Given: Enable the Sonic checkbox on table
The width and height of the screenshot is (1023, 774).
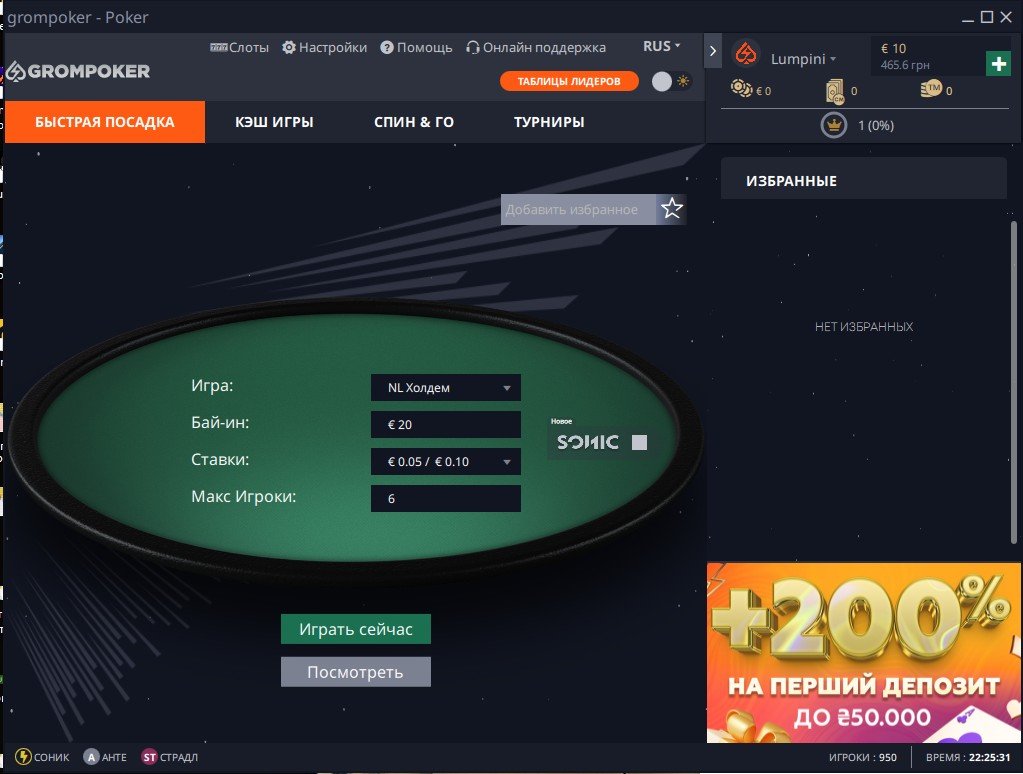Looking at the screenshot, I should 639,442.
